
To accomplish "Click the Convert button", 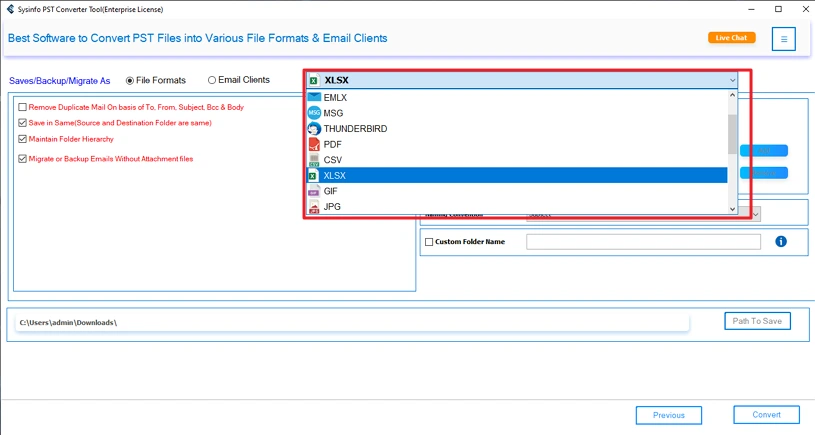I will pyautogui.click(x=766, y=415).
